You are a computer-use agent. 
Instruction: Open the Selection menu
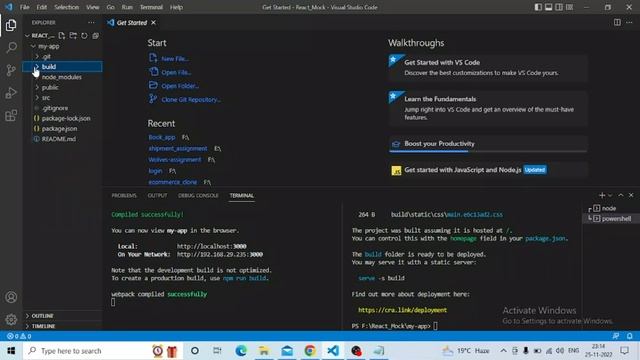[66, 7]
